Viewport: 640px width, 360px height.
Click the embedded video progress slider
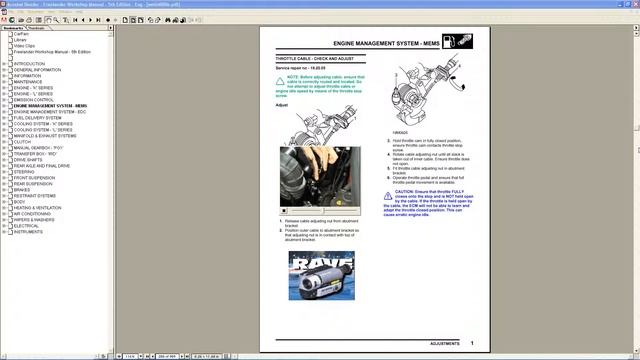click(325, 211)
